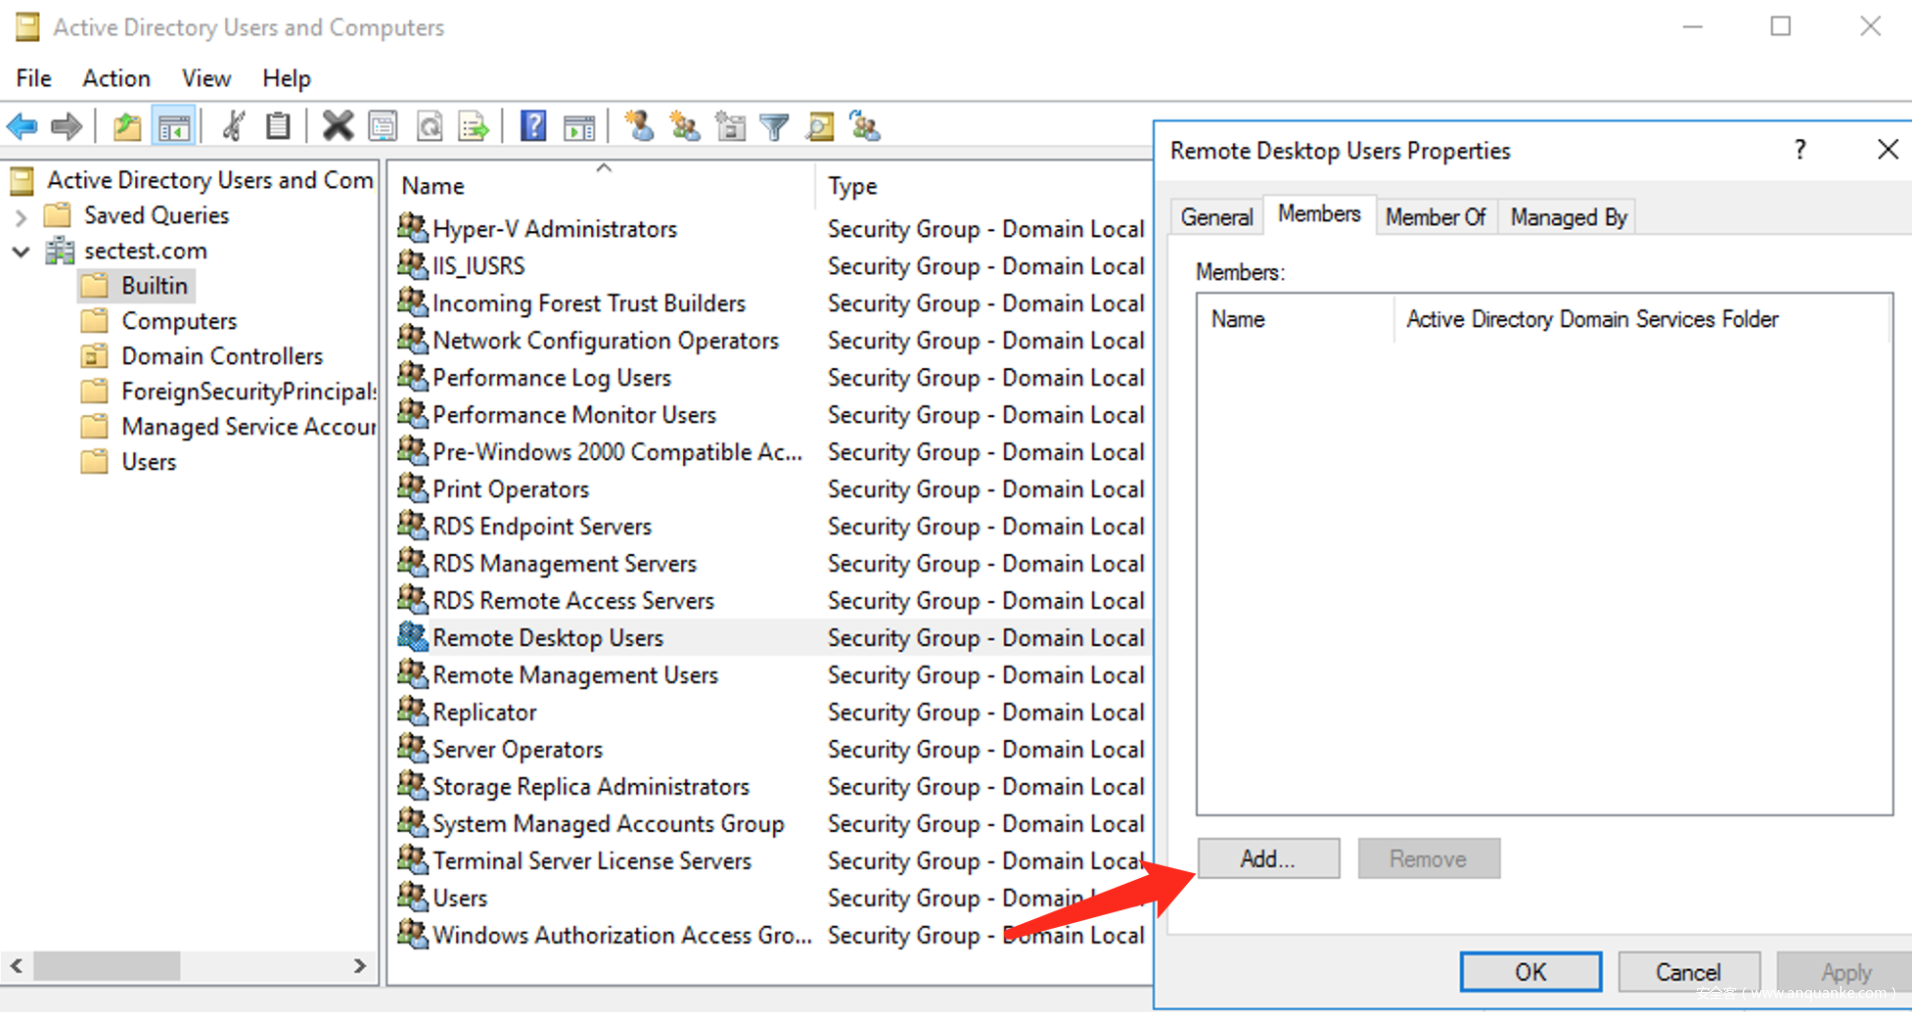This screenshot has height=1012, width=1912.
Task: Collapse the sectest.com tree node
Action: [21, 251]
